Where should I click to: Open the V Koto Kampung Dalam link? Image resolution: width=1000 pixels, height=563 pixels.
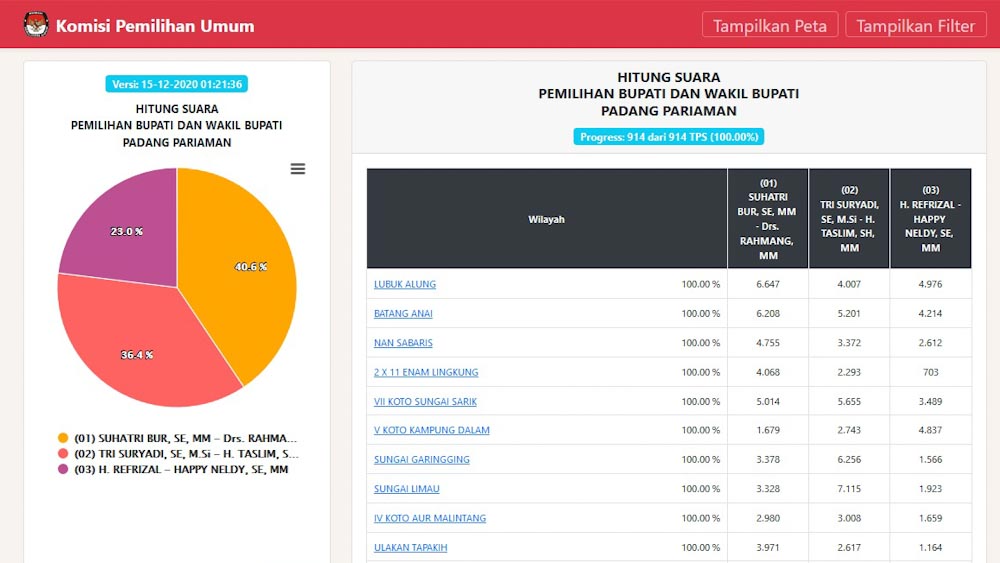click(431, 431)
